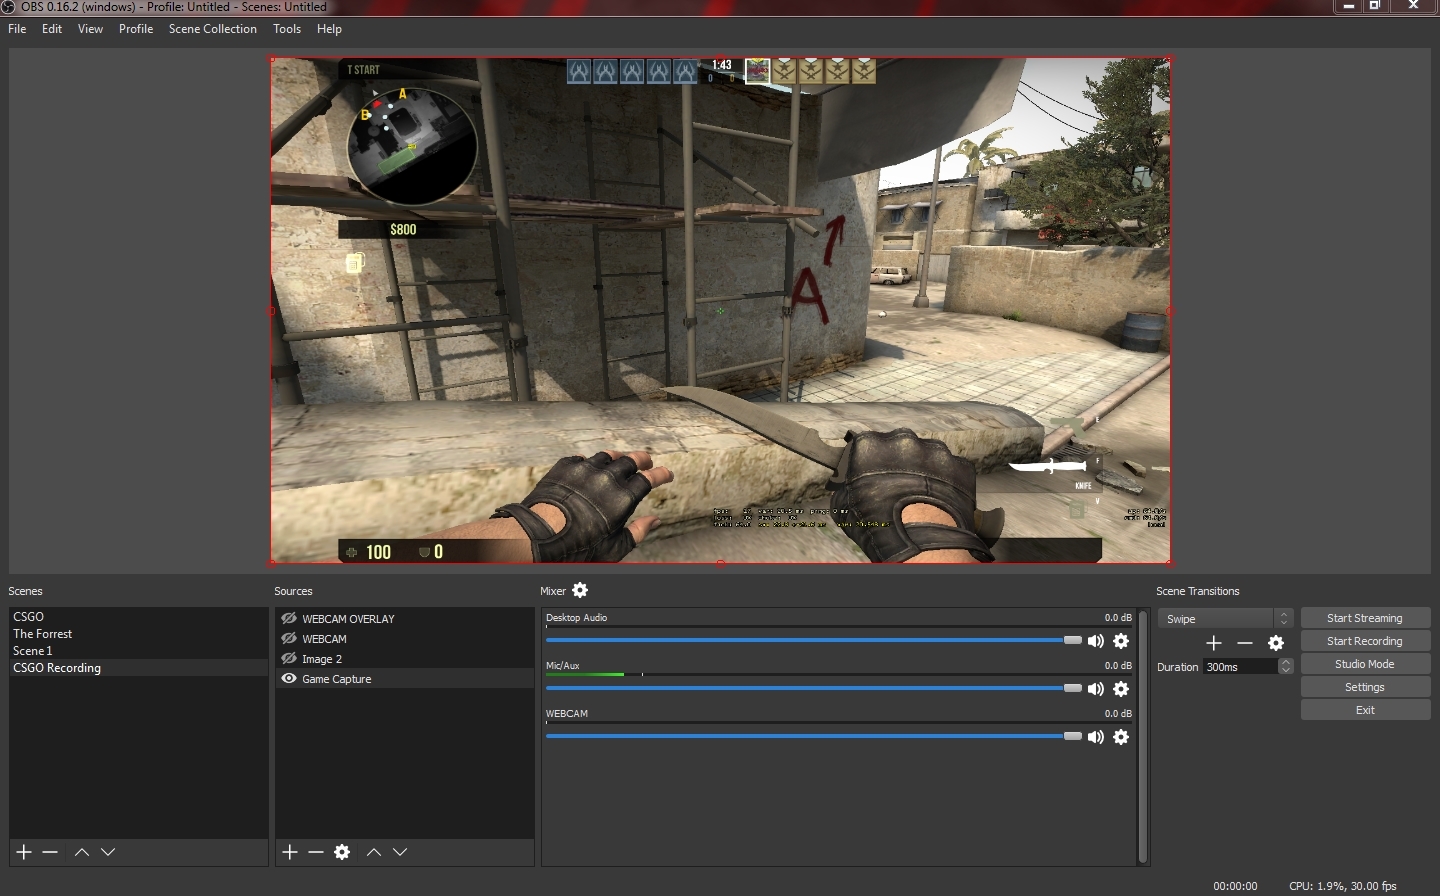This screenshot has width=1440, height=896.
Task: Move scene up with arrow icon
Action: point(82,852)
